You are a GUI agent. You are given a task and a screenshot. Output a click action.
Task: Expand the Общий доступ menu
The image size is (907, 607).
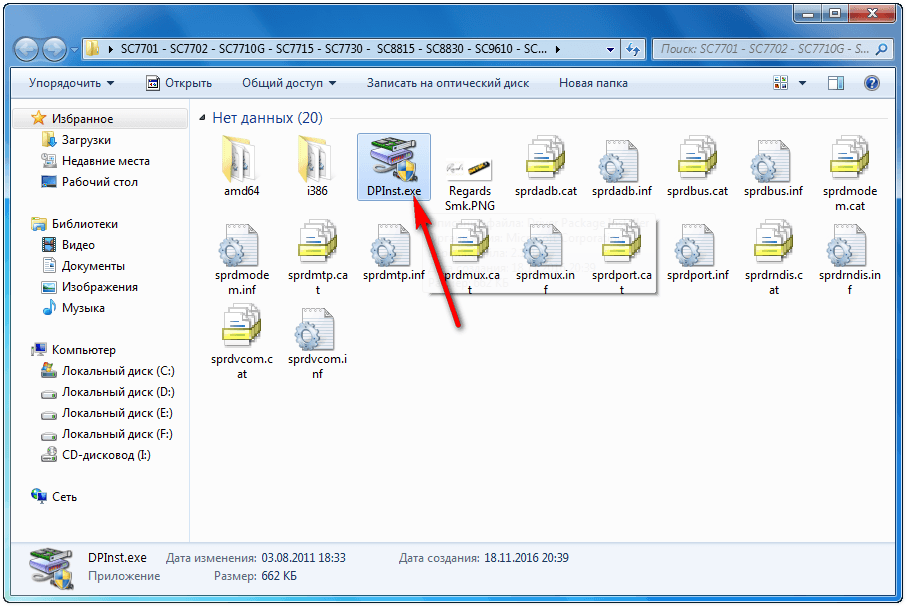(289, 83)
